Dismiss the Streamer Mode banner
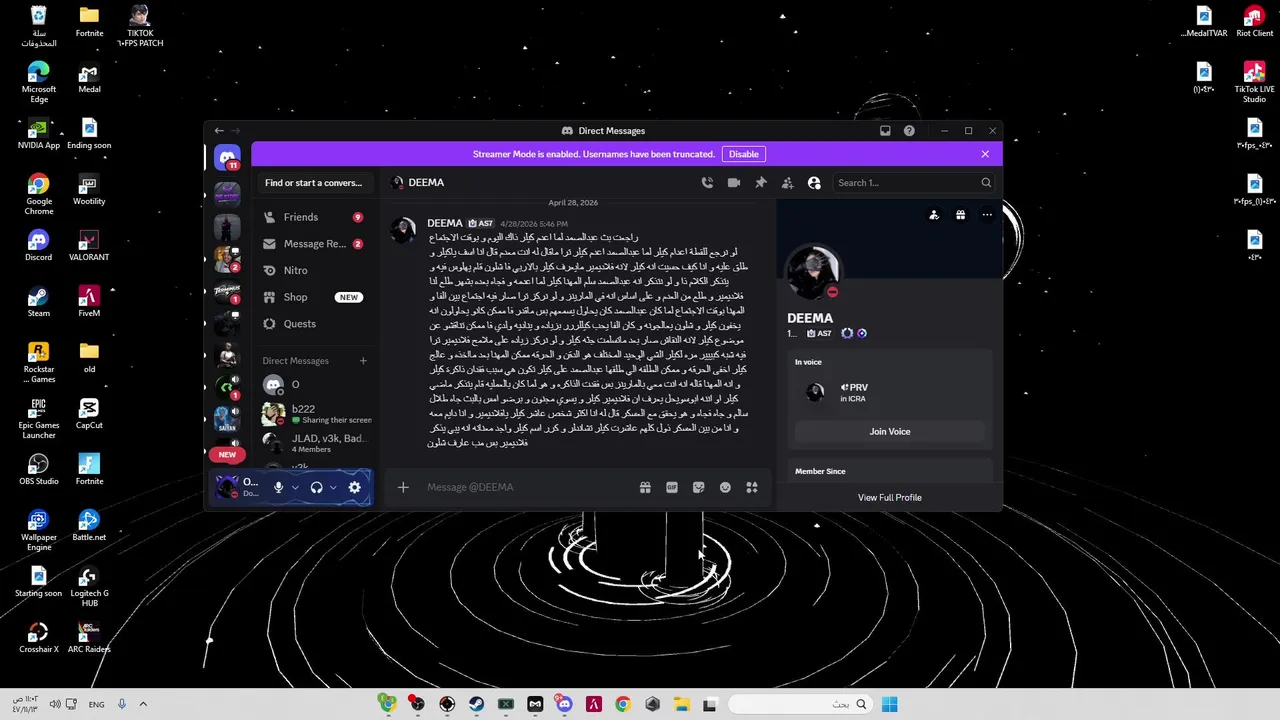 985,154
